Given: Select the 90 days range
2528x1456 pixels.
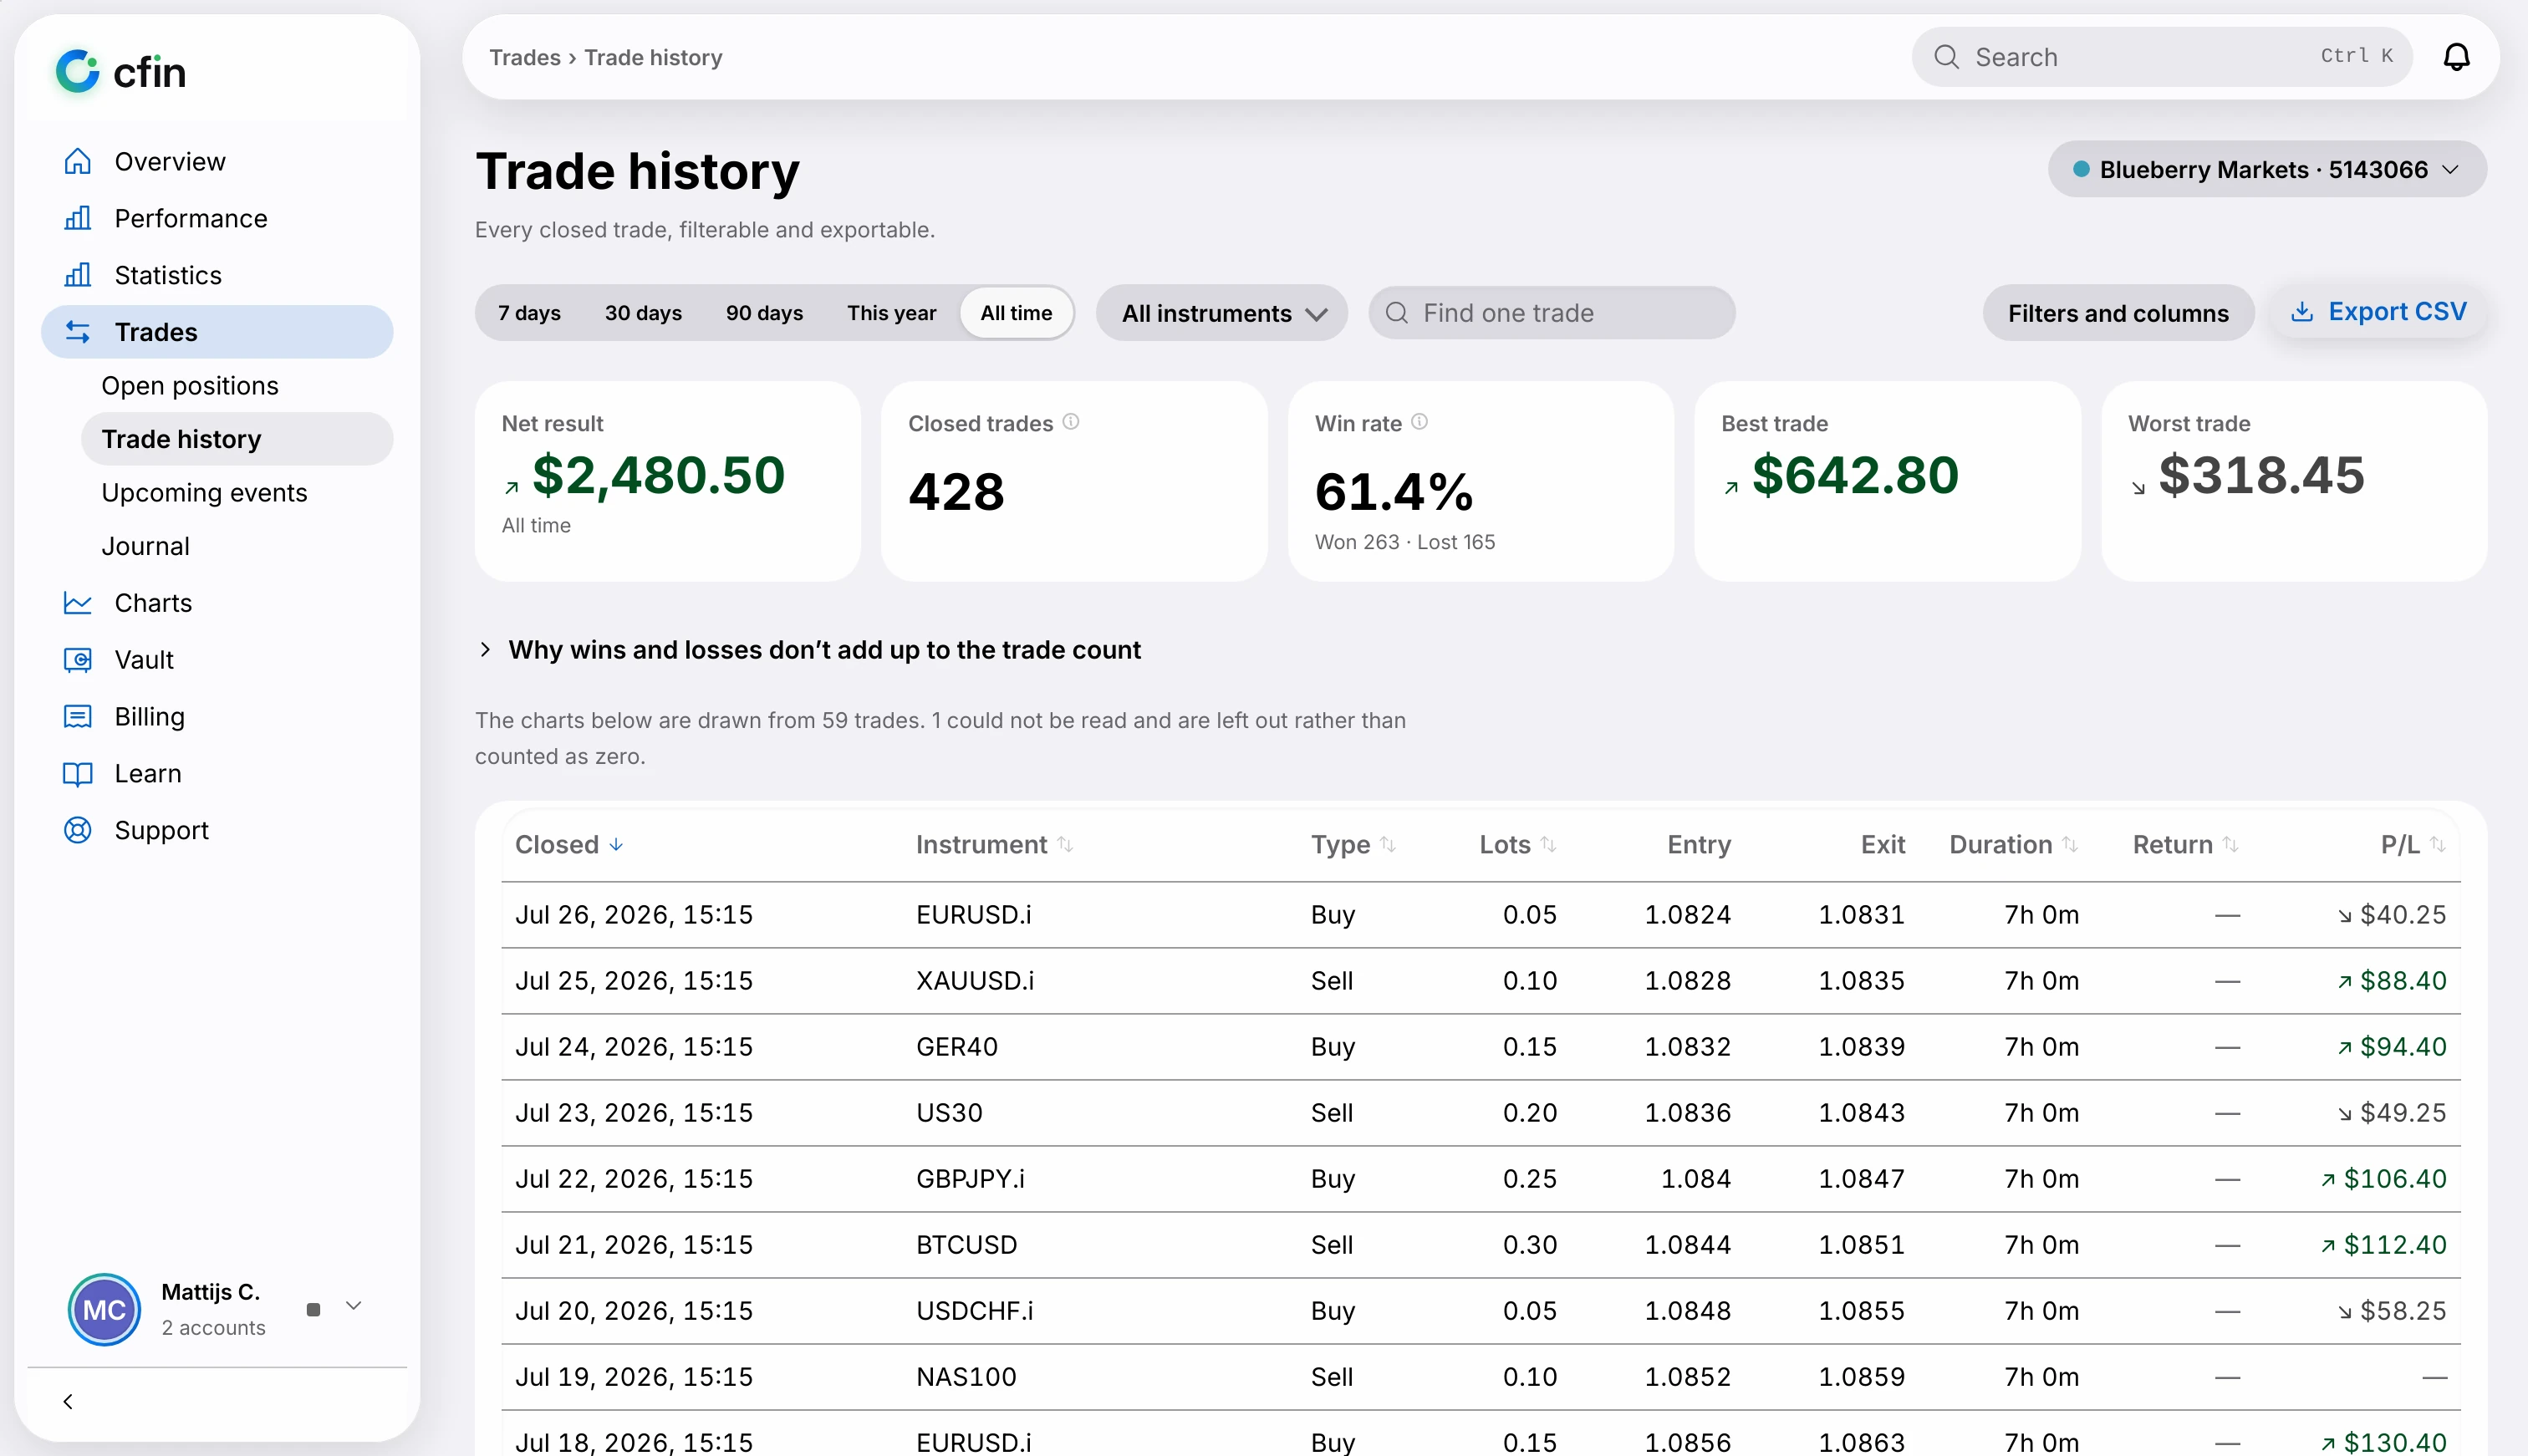Looking at the screenshot, I should coord(764,313).
